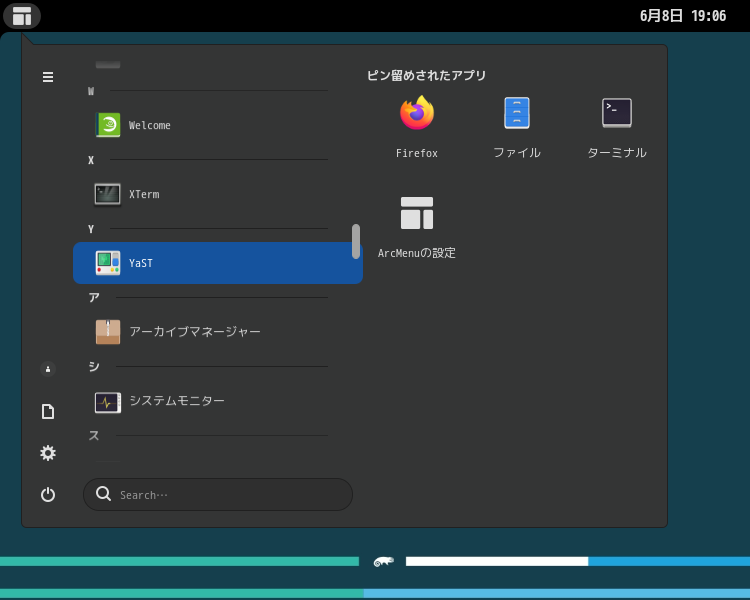Click the power button in sidebar
The image size is (750, 600).
point(48,494)
